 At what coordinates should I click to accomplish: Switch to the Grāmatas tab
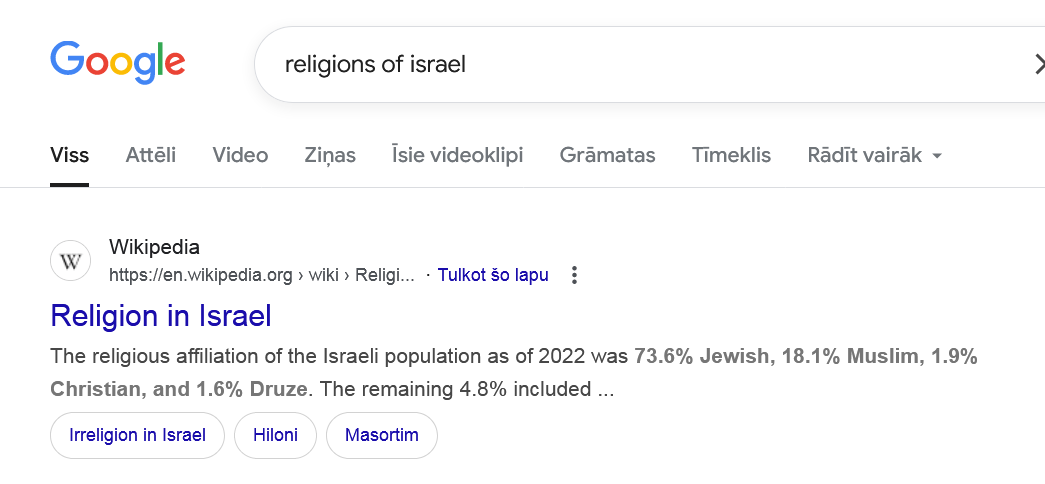(608, 155)
